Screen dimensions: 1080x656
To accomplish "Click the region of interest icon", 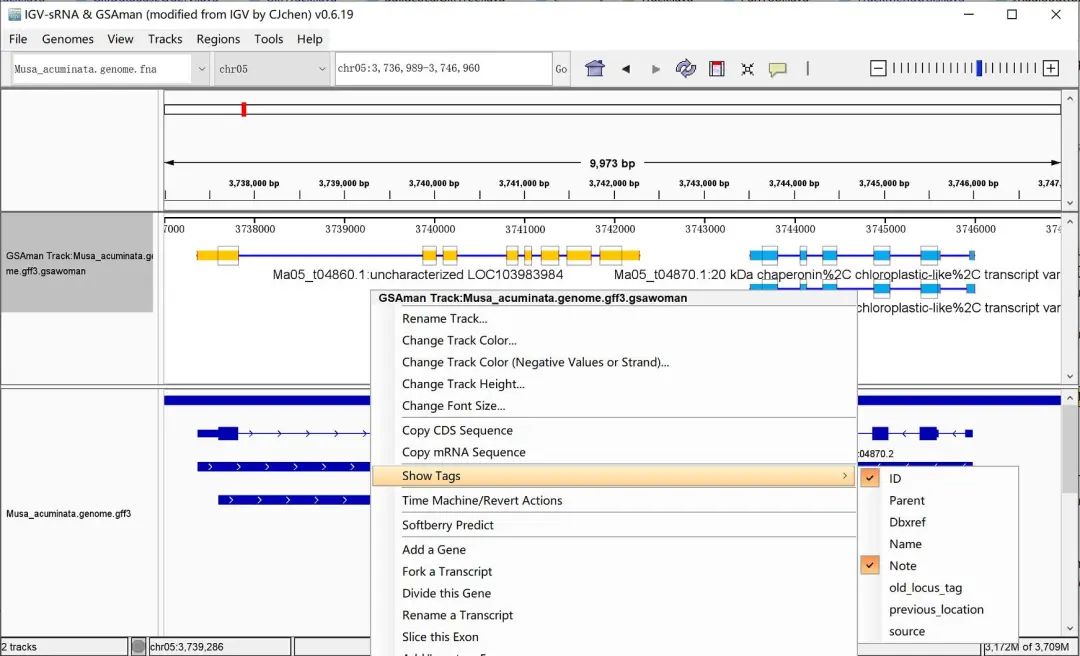I will 716,69.
